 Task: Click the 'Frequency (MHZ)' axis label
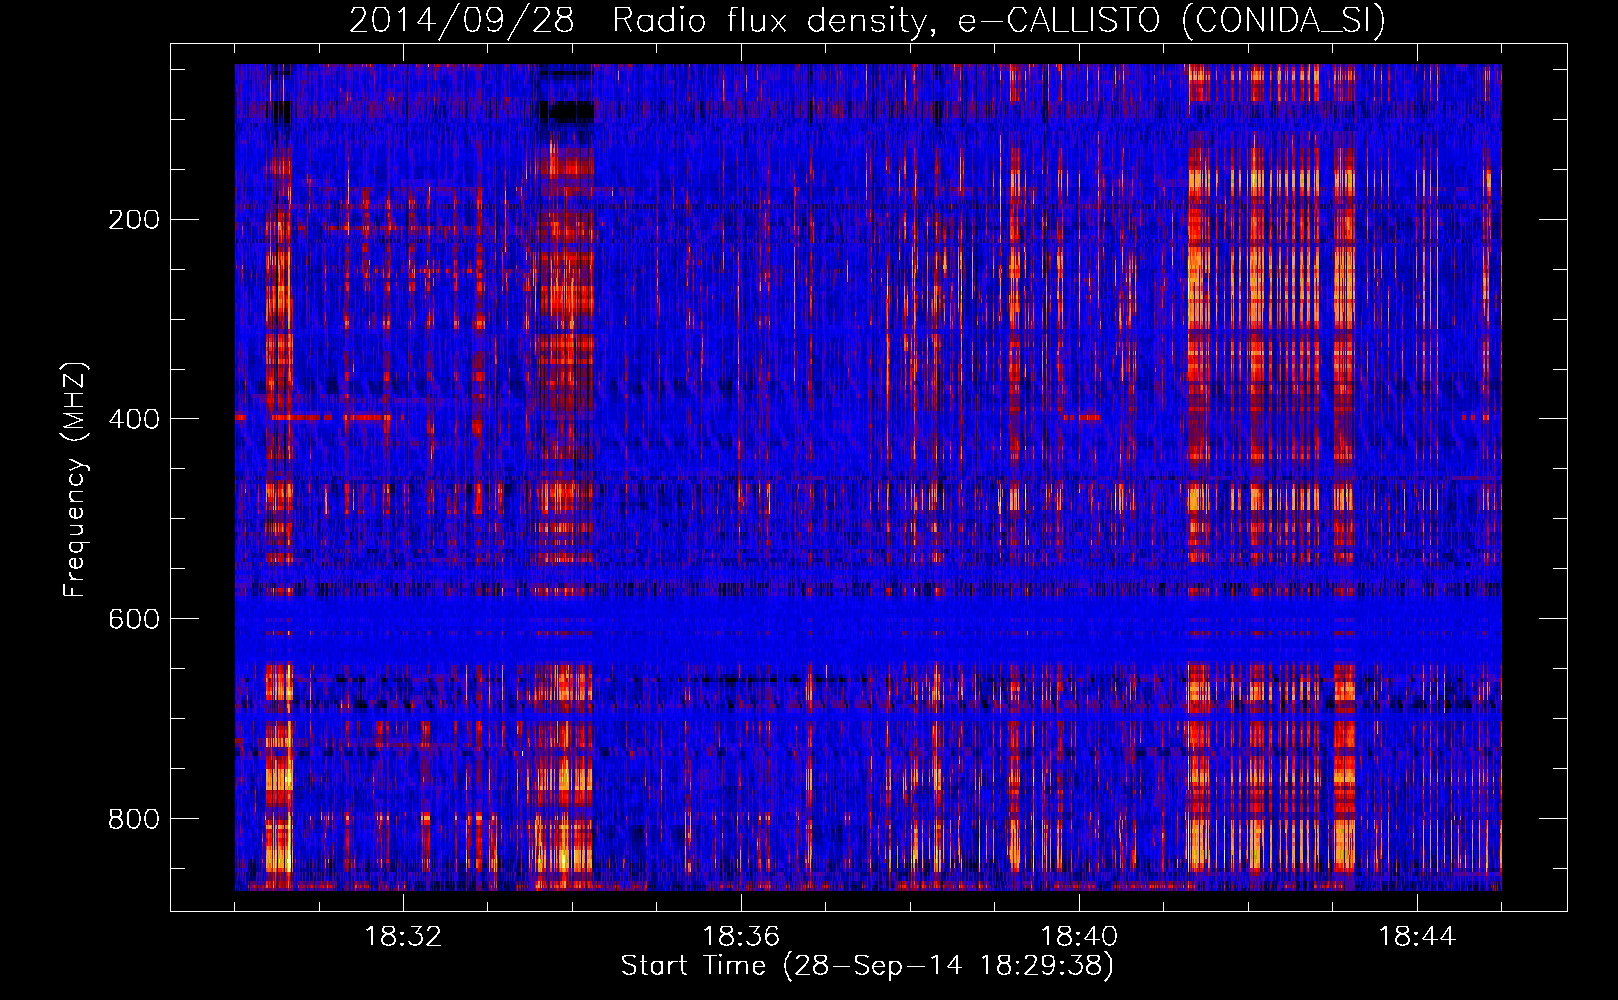pos(75,480)
